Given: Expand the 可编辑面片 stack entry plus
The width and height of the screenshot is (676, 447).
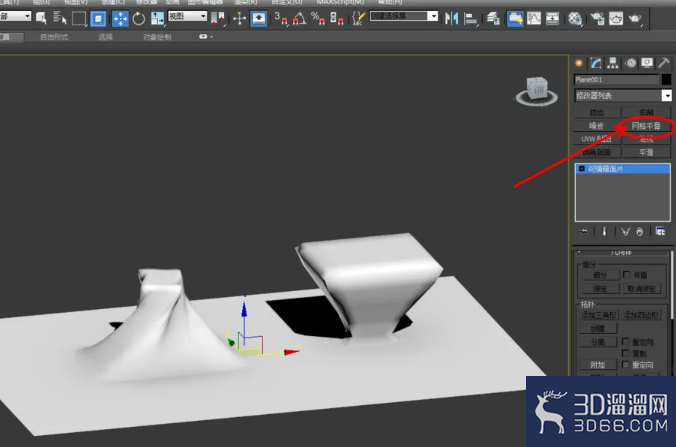Looking at the screenshot, I should click(582, 169).
